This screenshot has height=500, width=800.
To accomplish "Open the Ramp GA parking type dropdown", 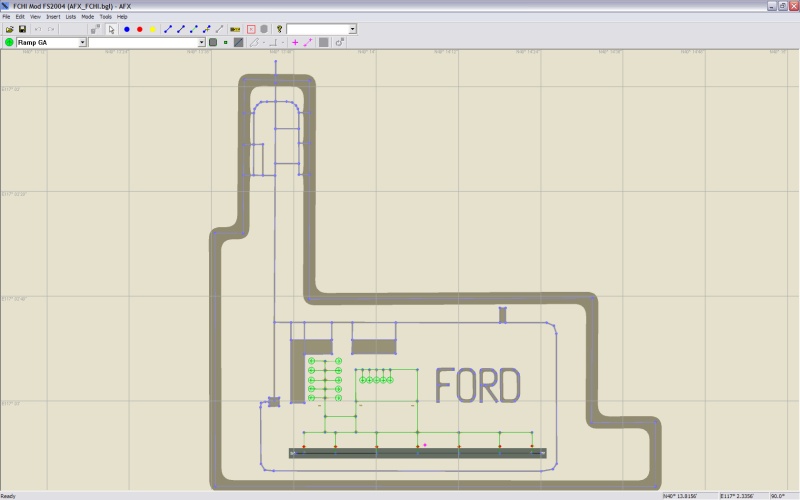I will pos(82,42).
